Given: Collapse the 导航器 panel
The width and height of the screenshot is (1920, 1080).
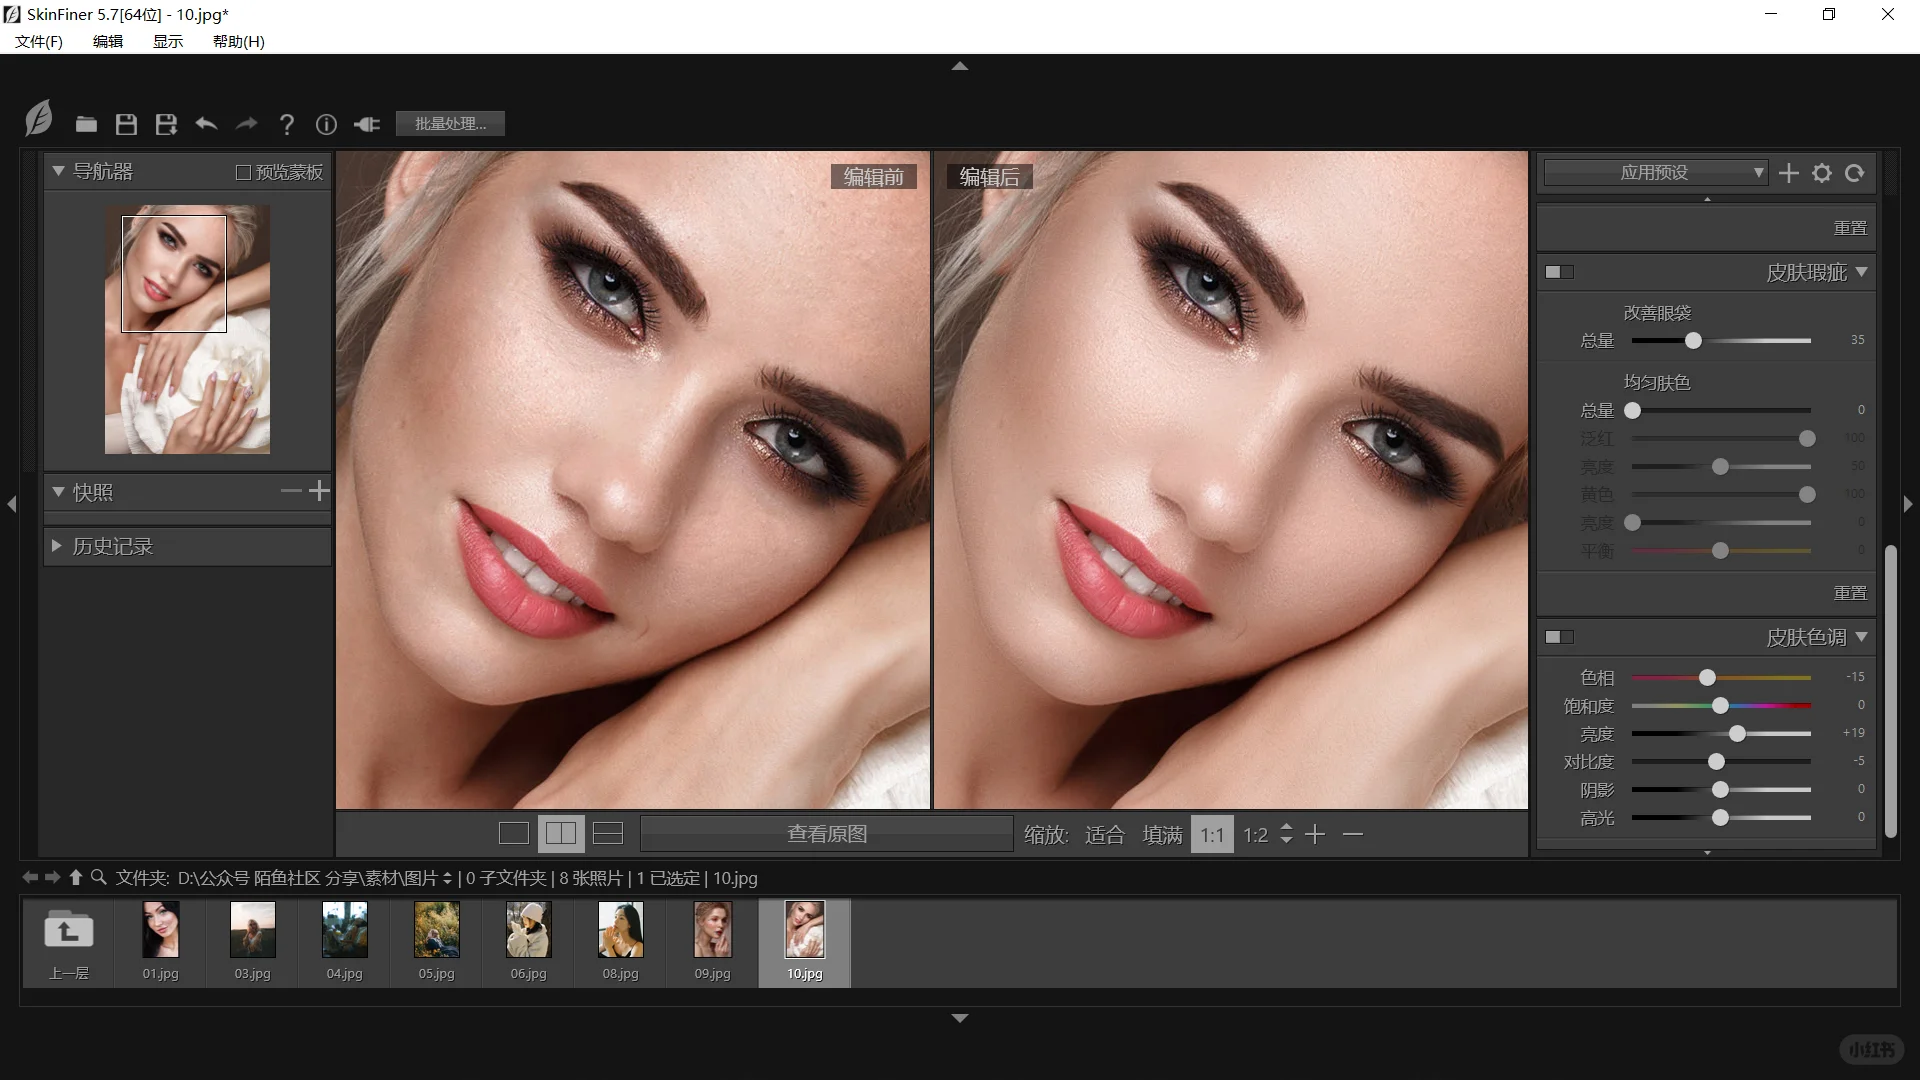Looking at the screenshot, I should click(58, 171).
